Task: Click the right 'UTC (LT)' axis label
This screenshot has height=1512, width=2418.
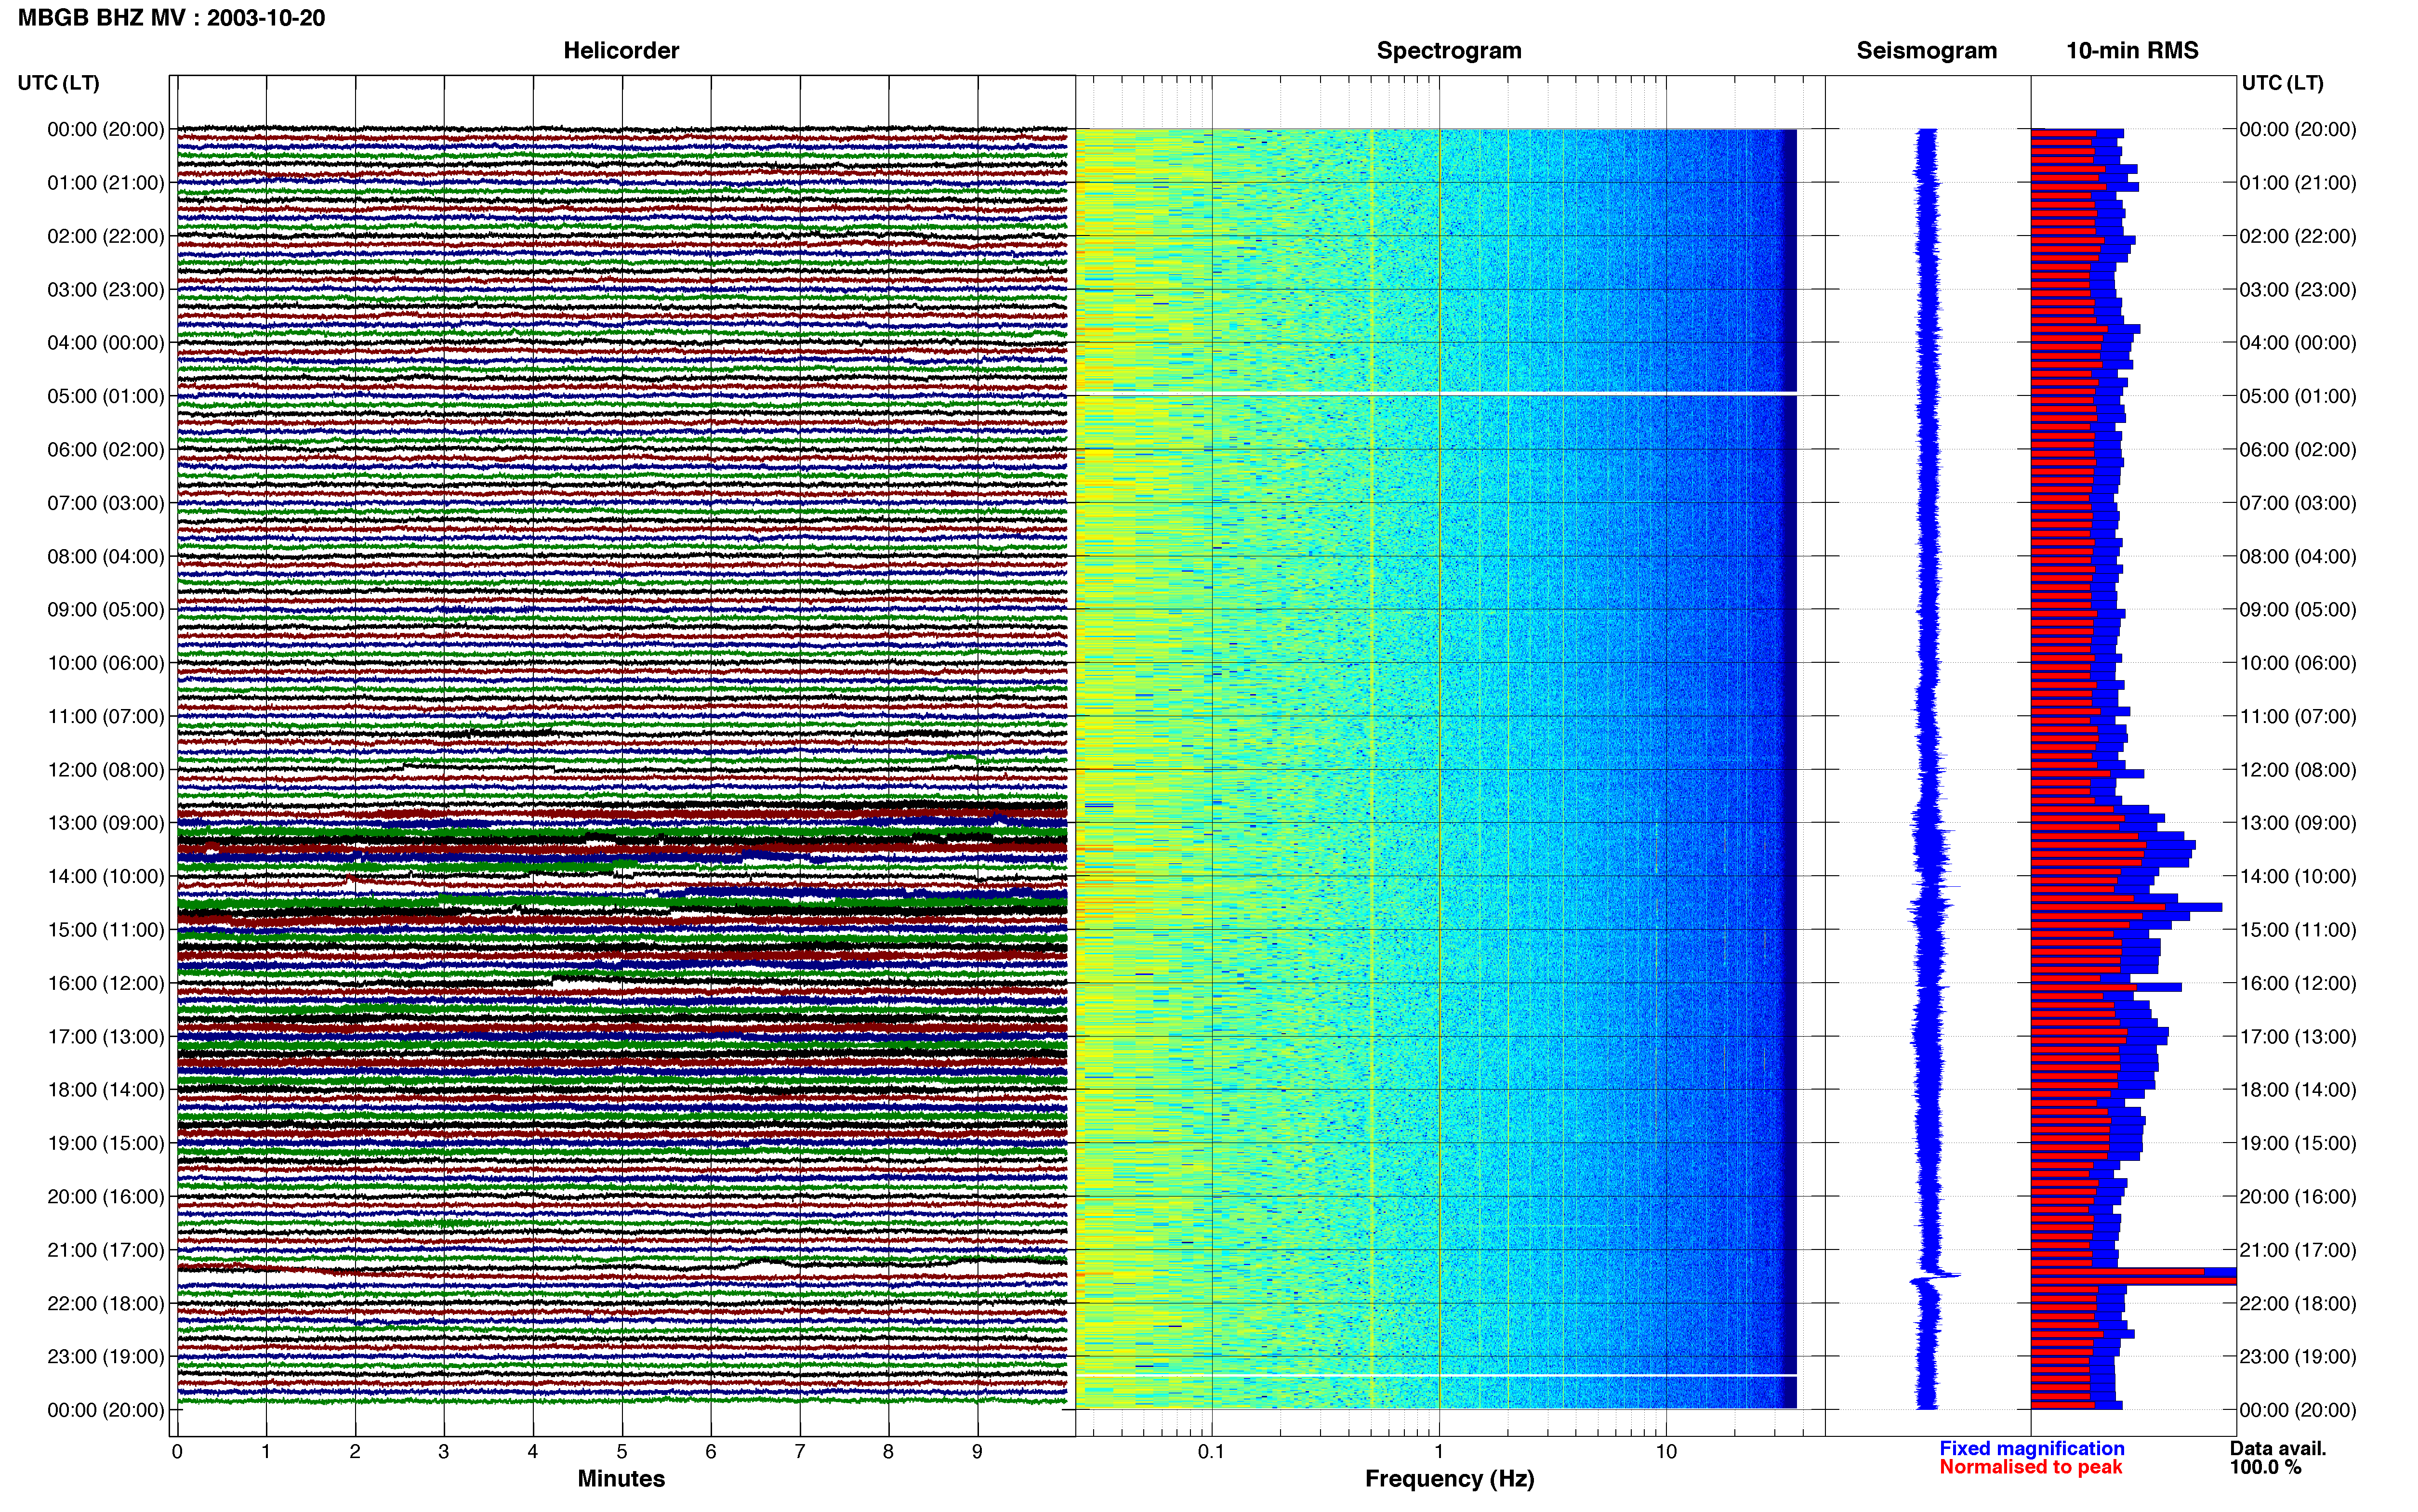Action: pos(2282,83)
